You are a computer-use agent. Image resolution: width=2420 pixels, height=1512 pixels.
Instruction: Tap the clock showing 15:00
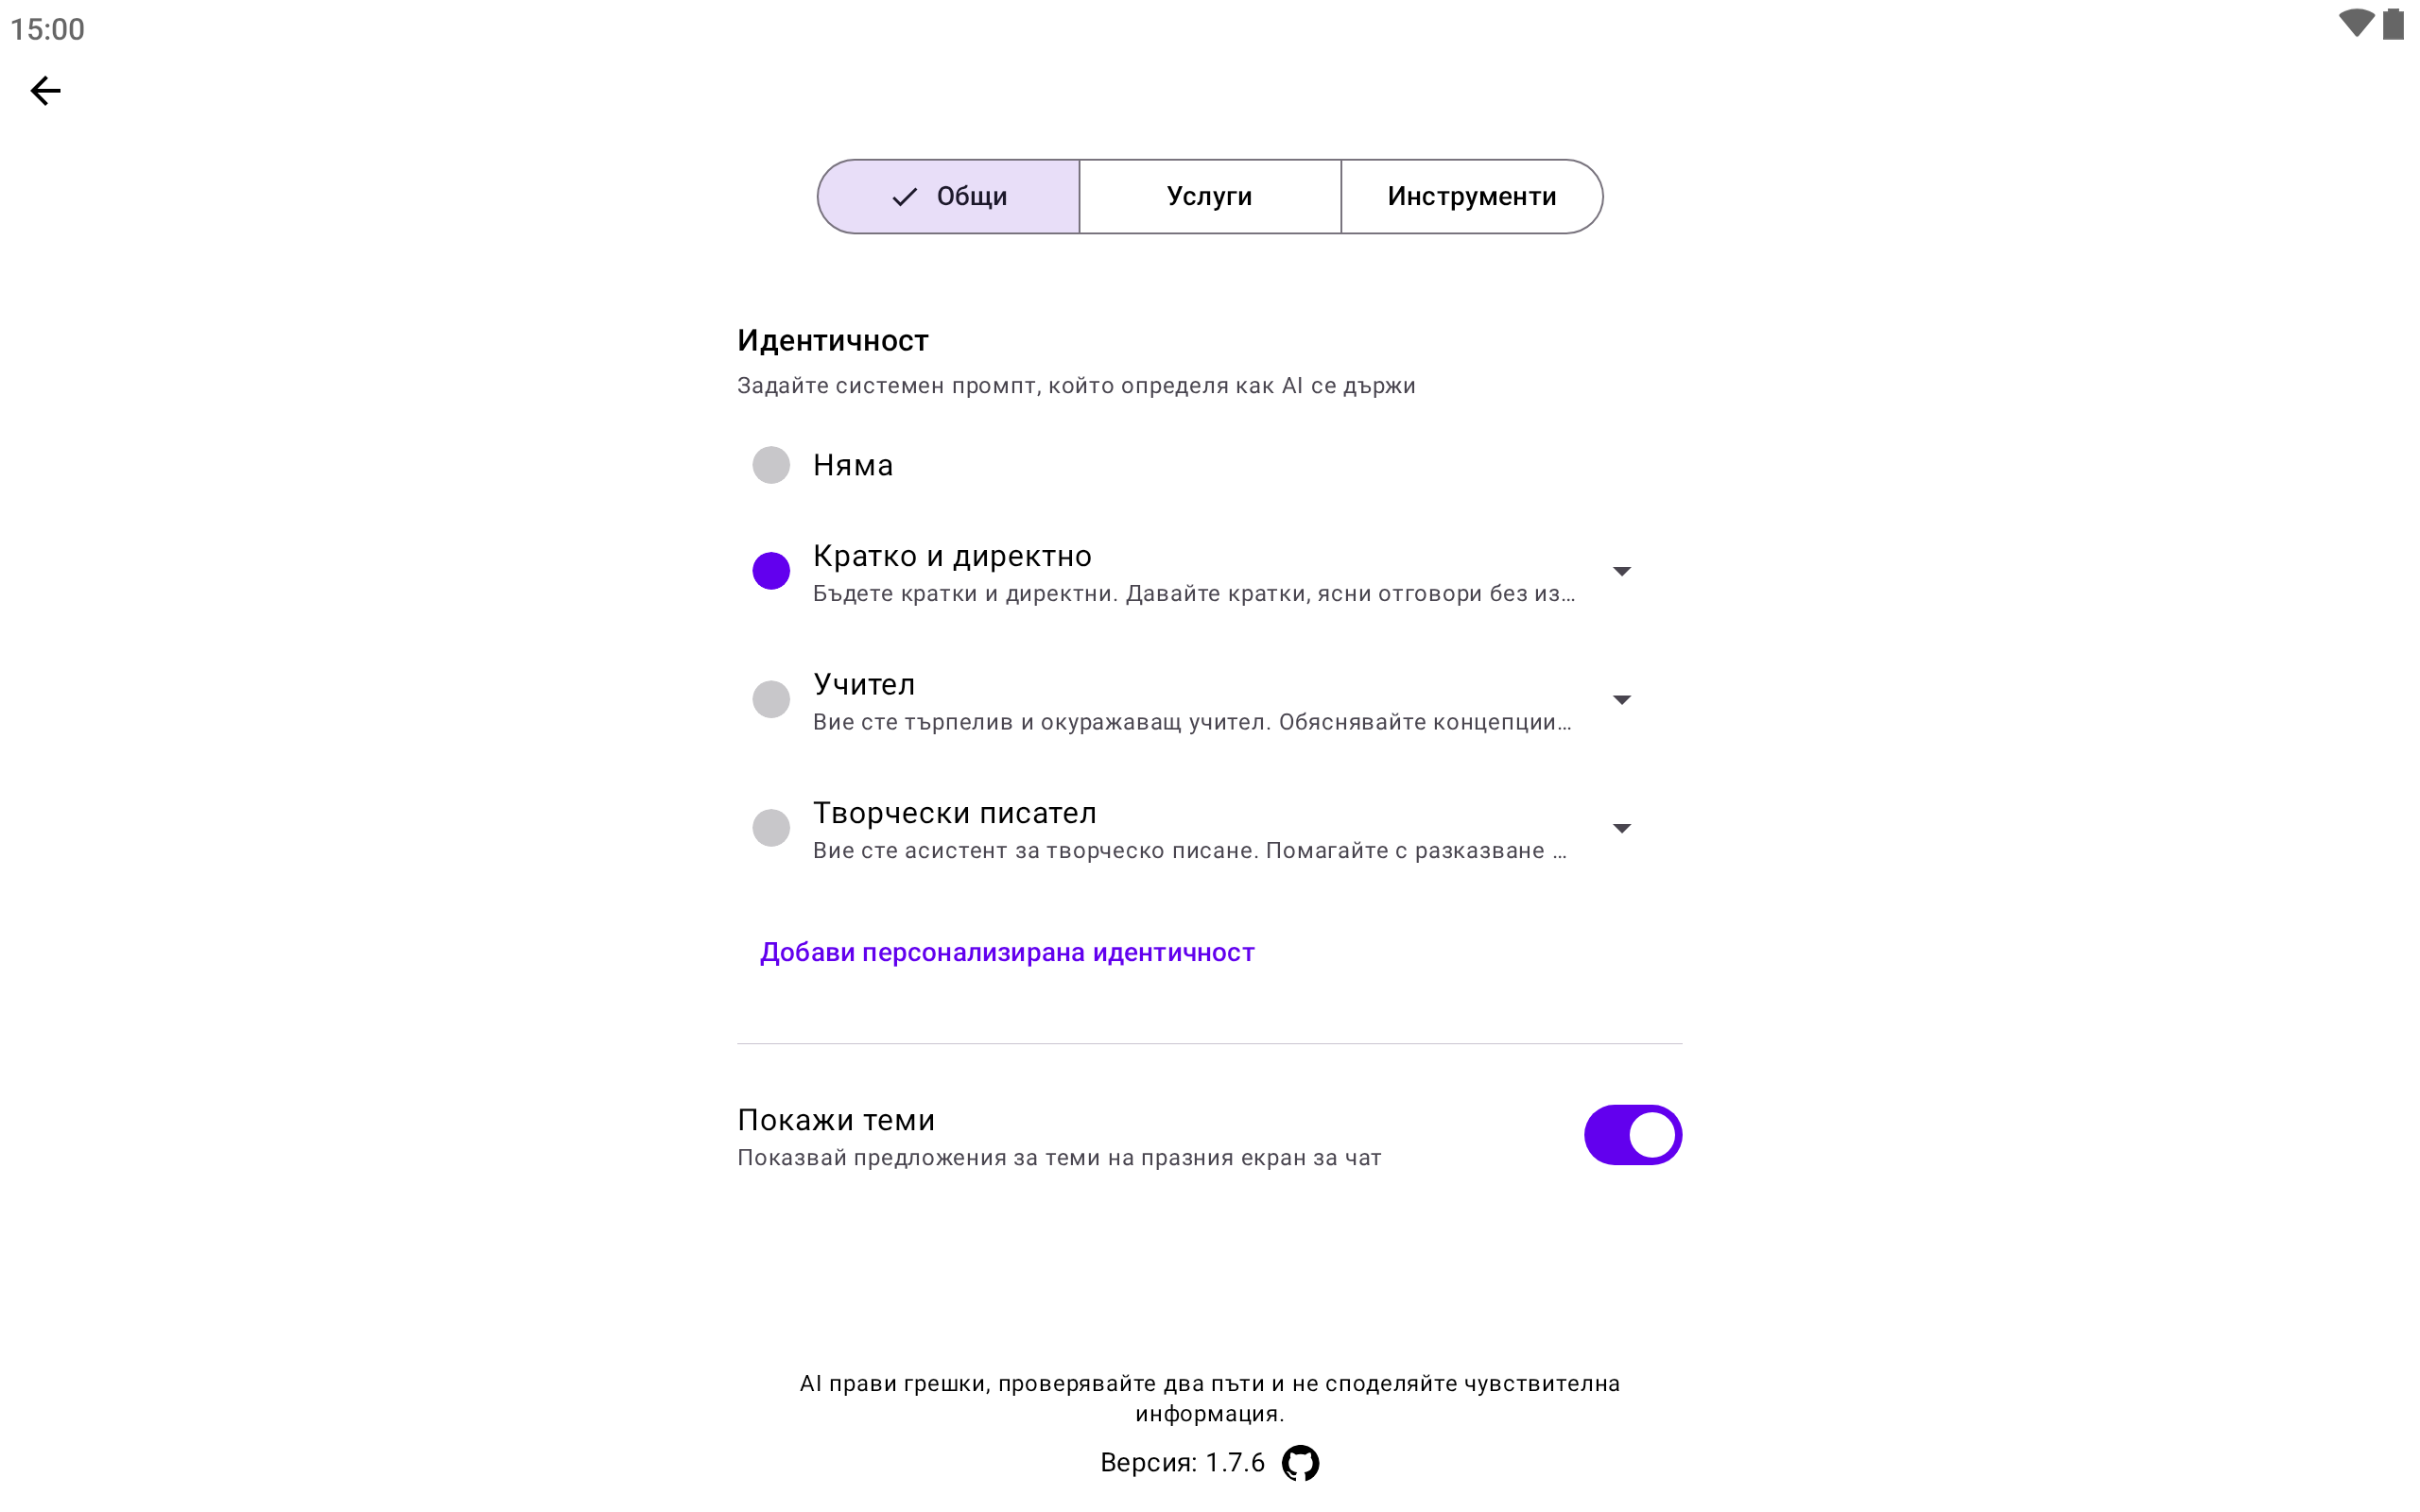48,29
